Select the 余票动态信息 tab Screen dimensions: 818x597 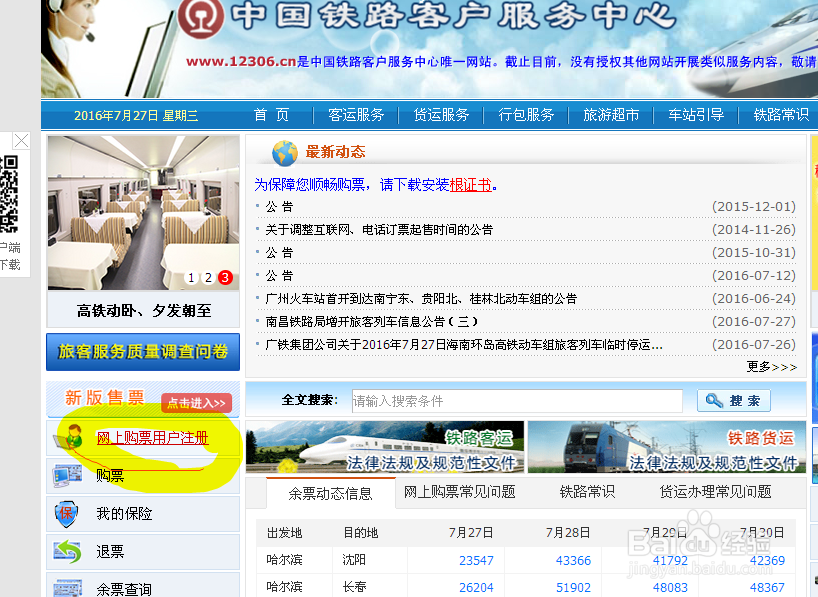pos(330,493)
